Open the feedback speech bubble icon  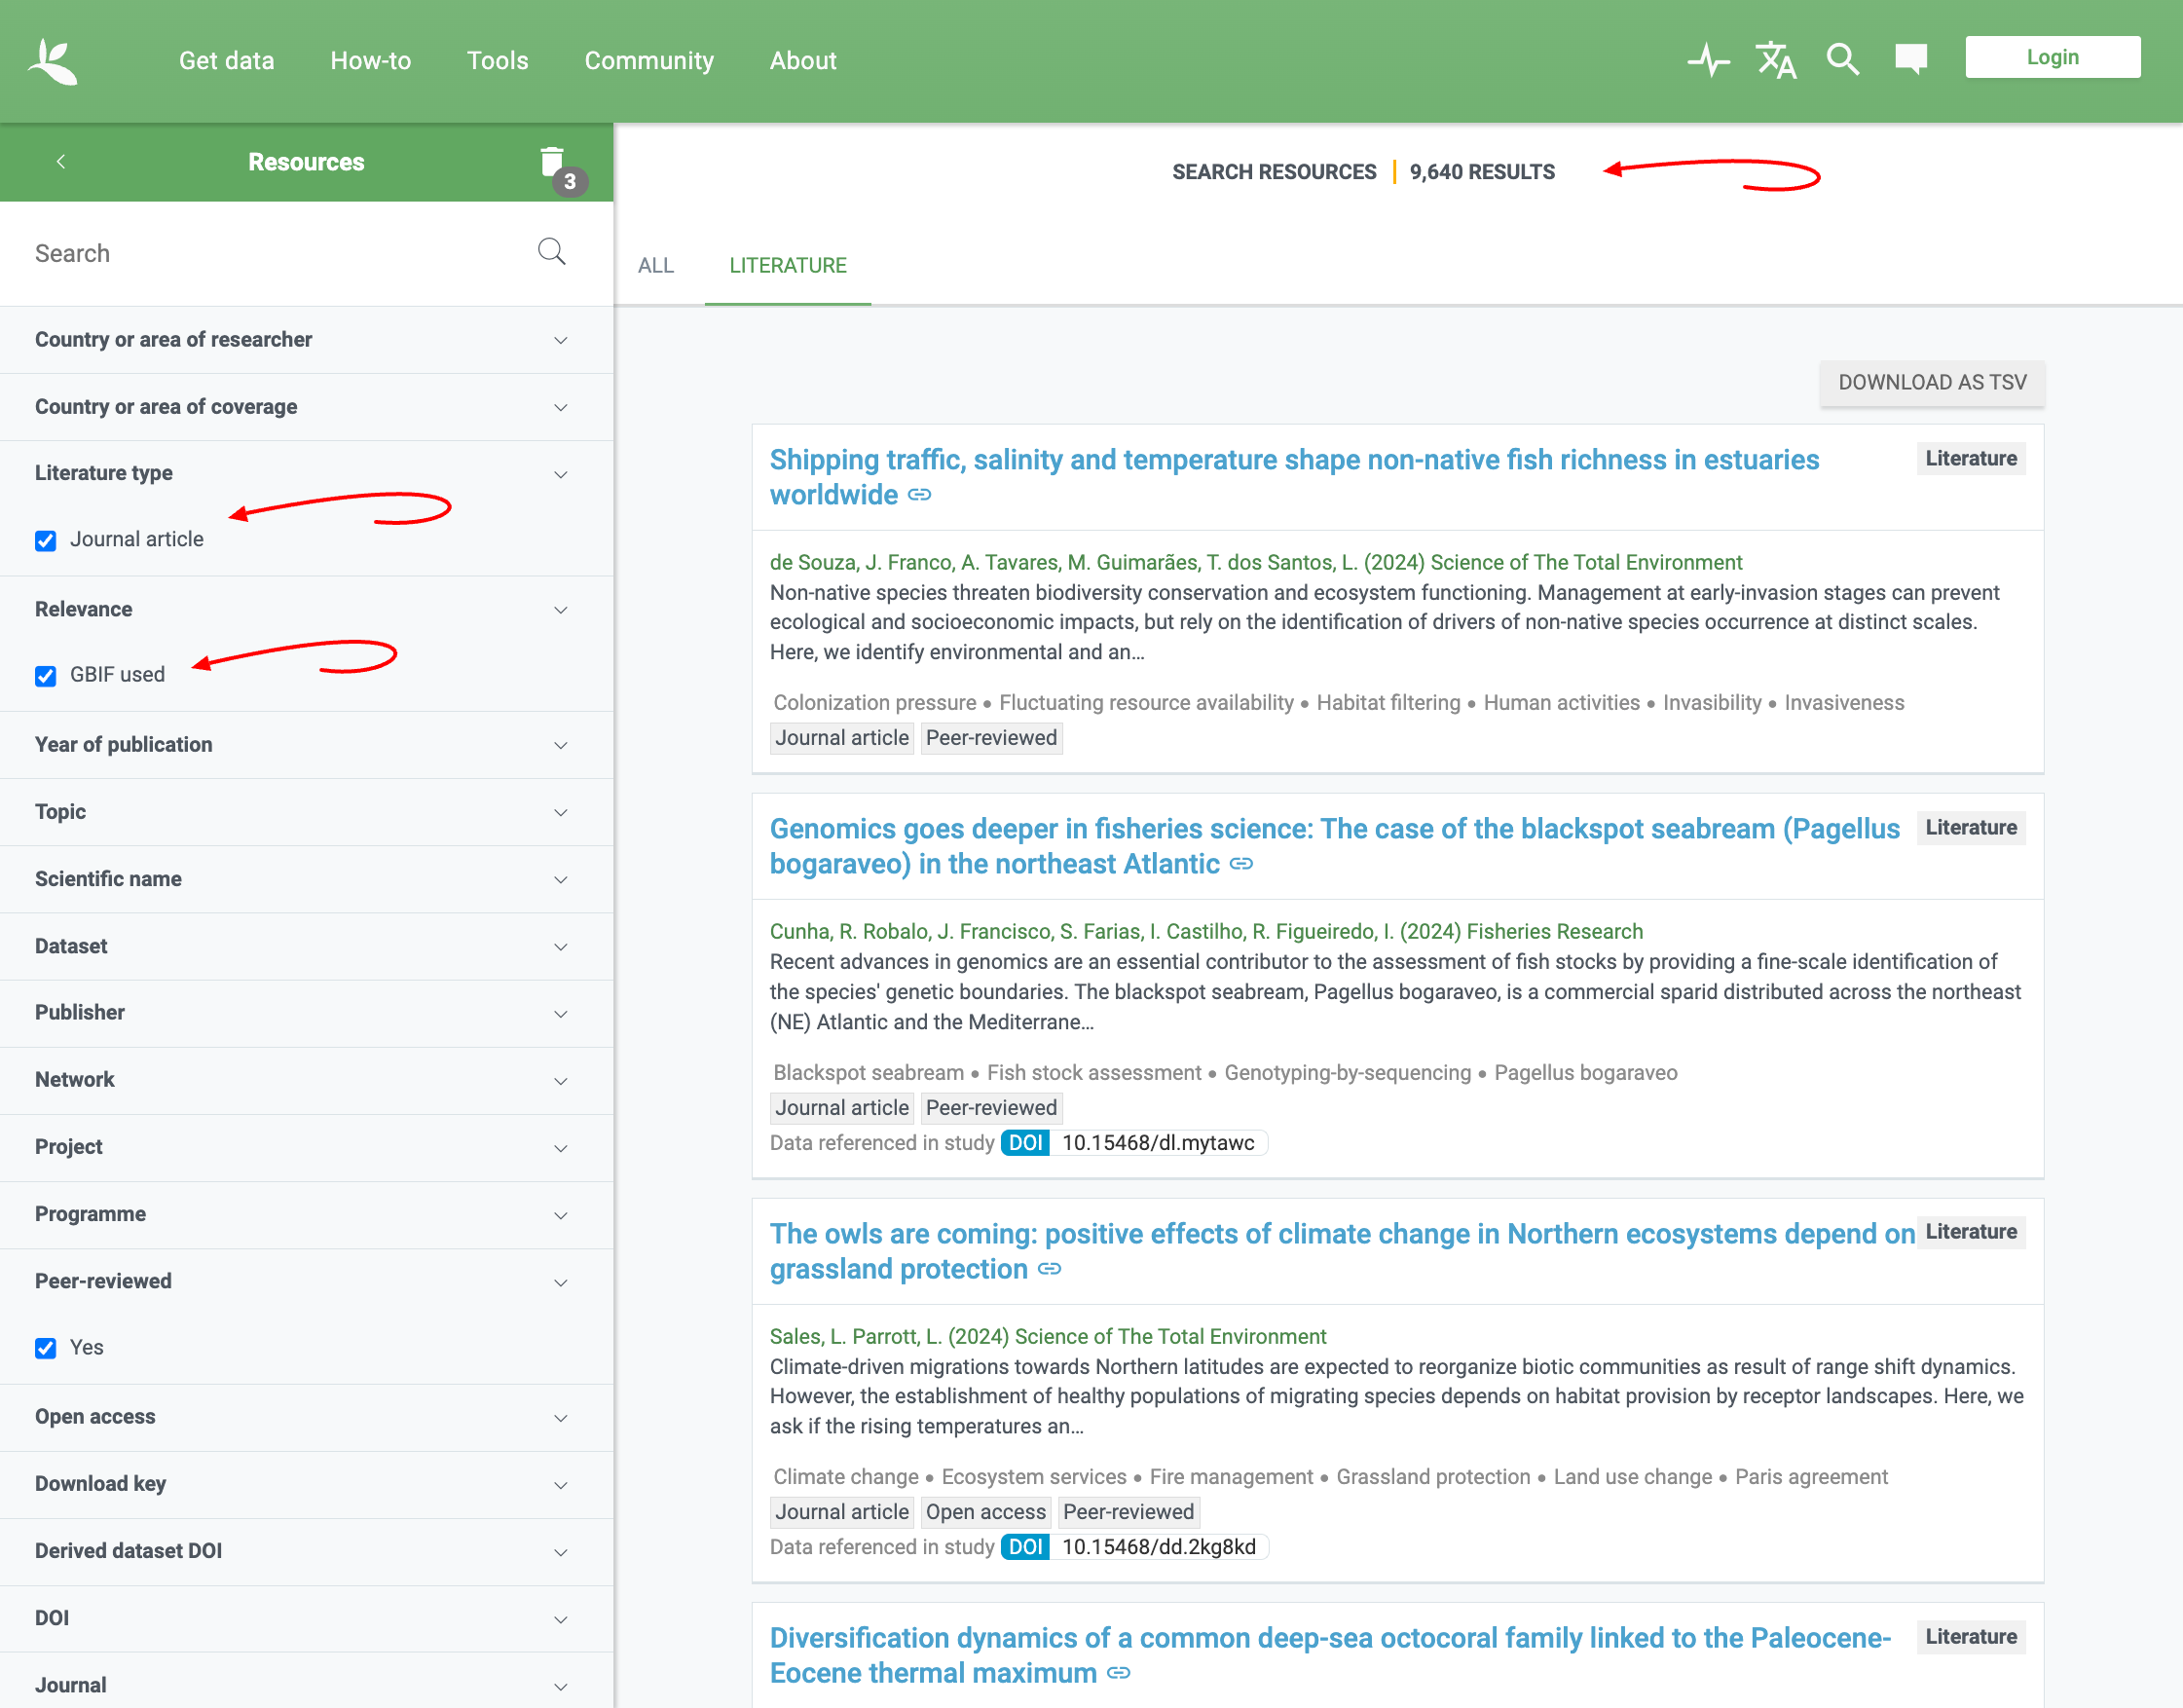tap(1910, 59)
